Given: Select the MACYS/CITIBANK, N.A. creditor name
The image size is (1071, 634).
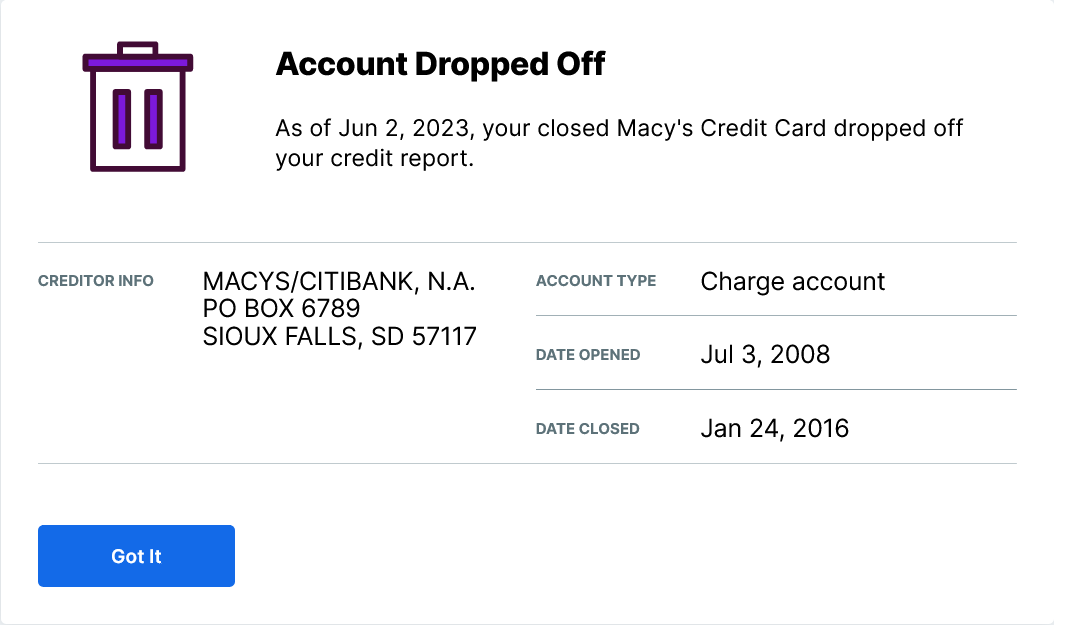Looking at the screenshot, I should click(x=339, y=281).
